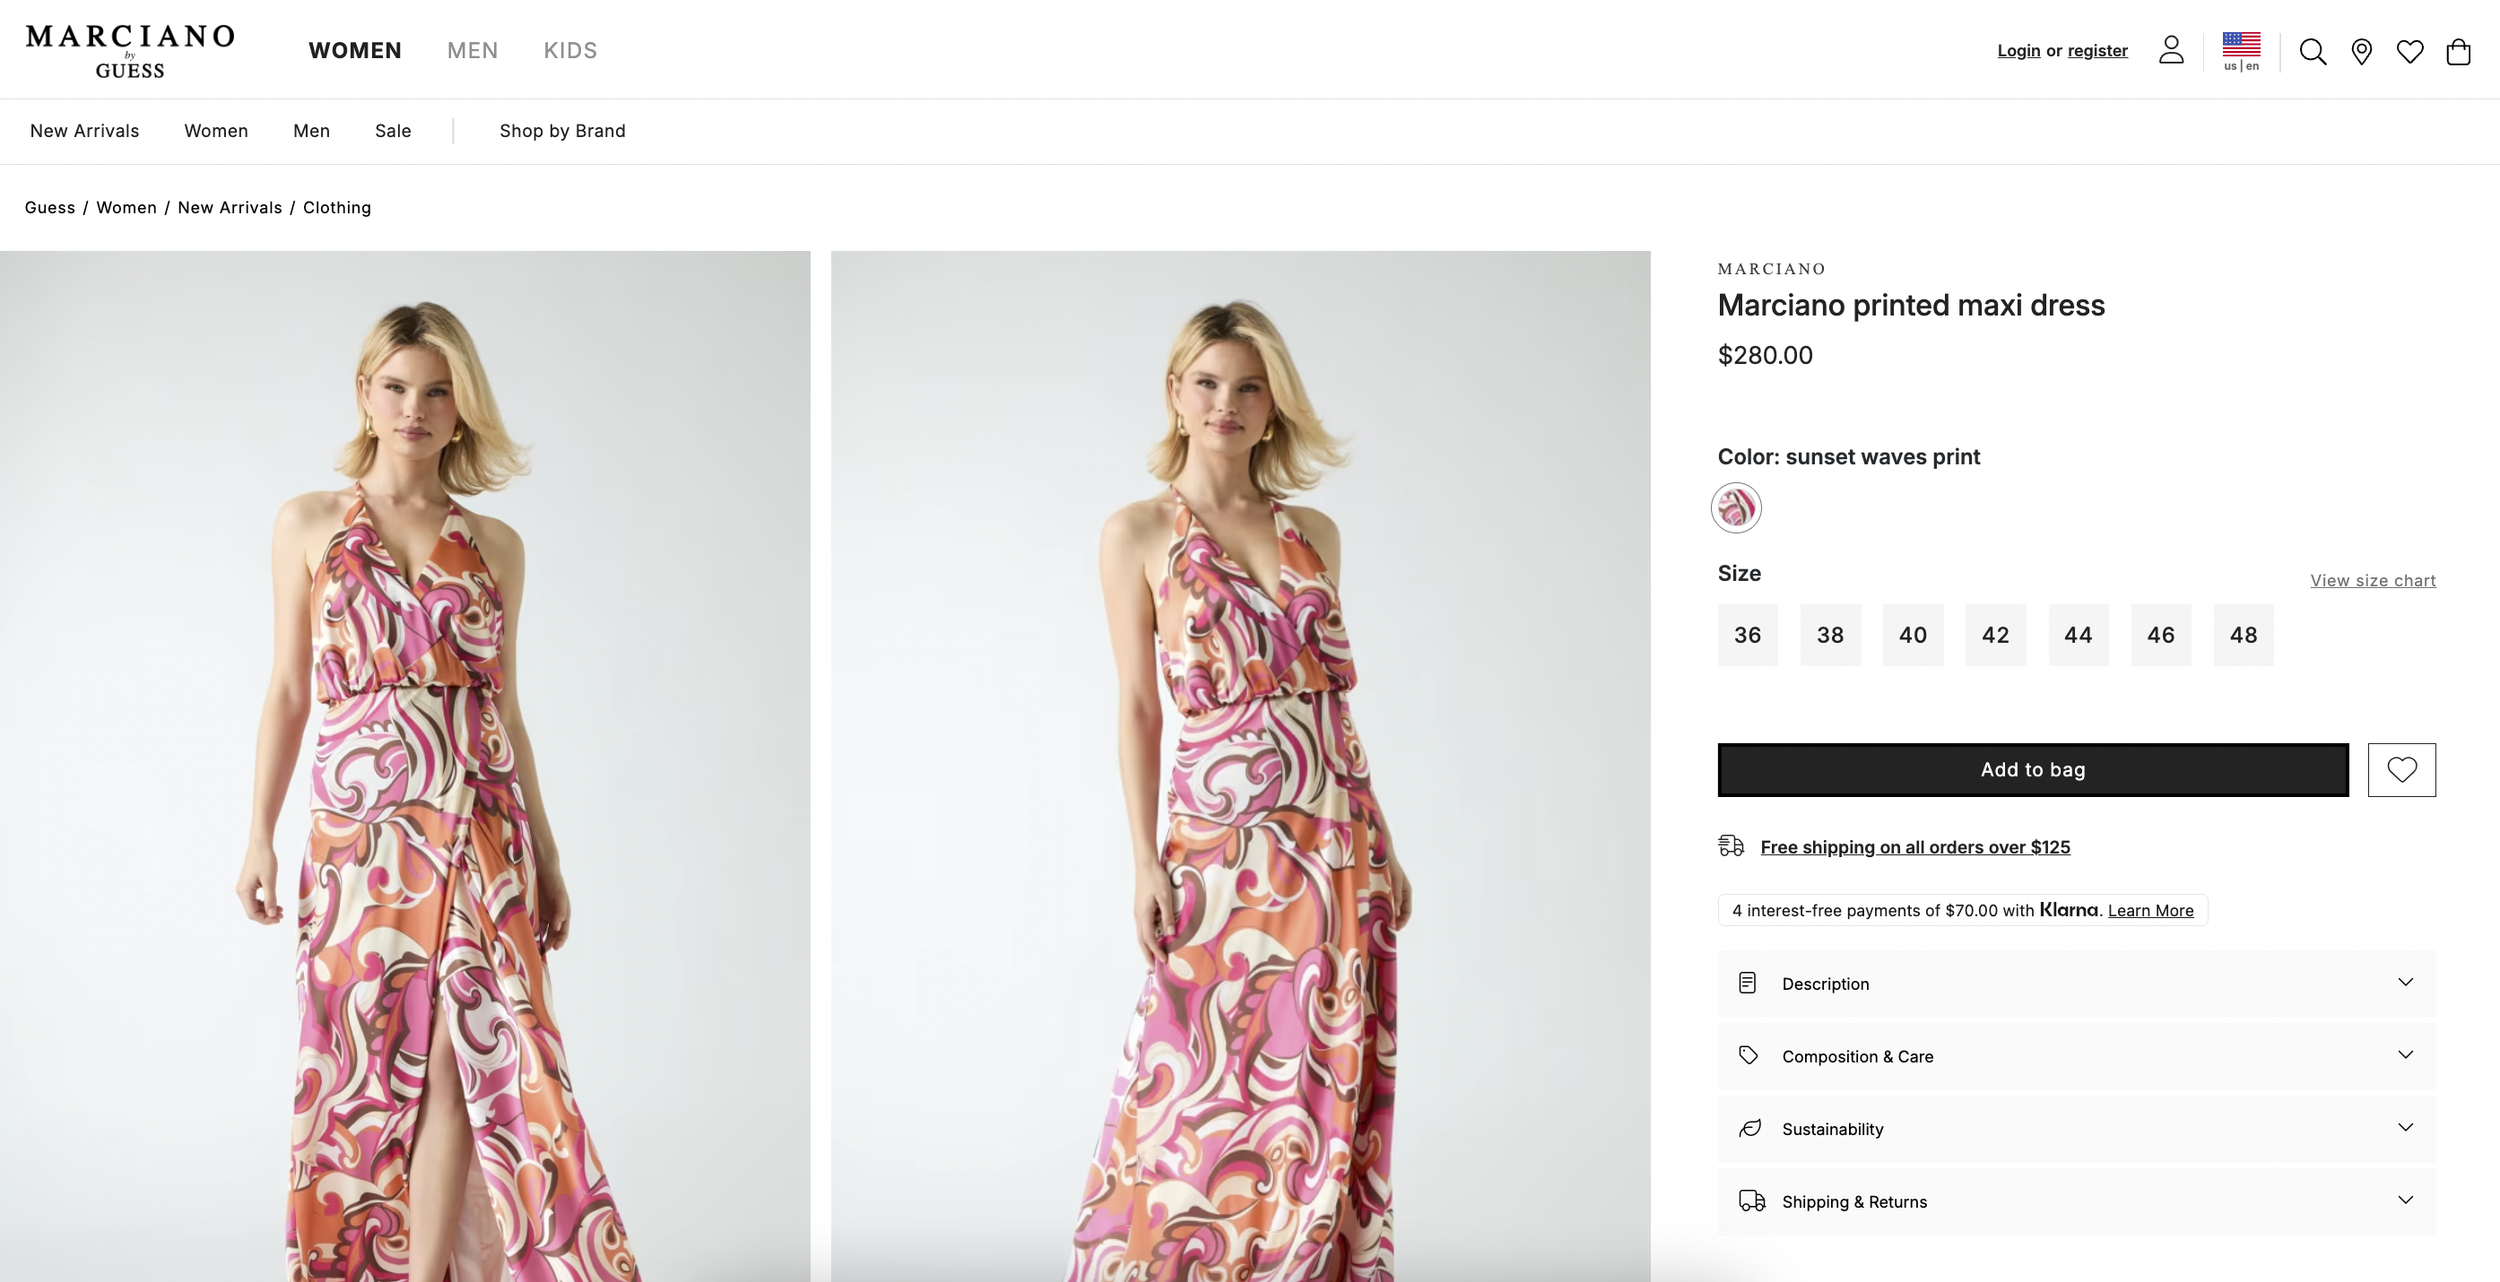This screenshot has height=1282, width=2500.
Task: Select size 42
Action: pos(1995,634)
